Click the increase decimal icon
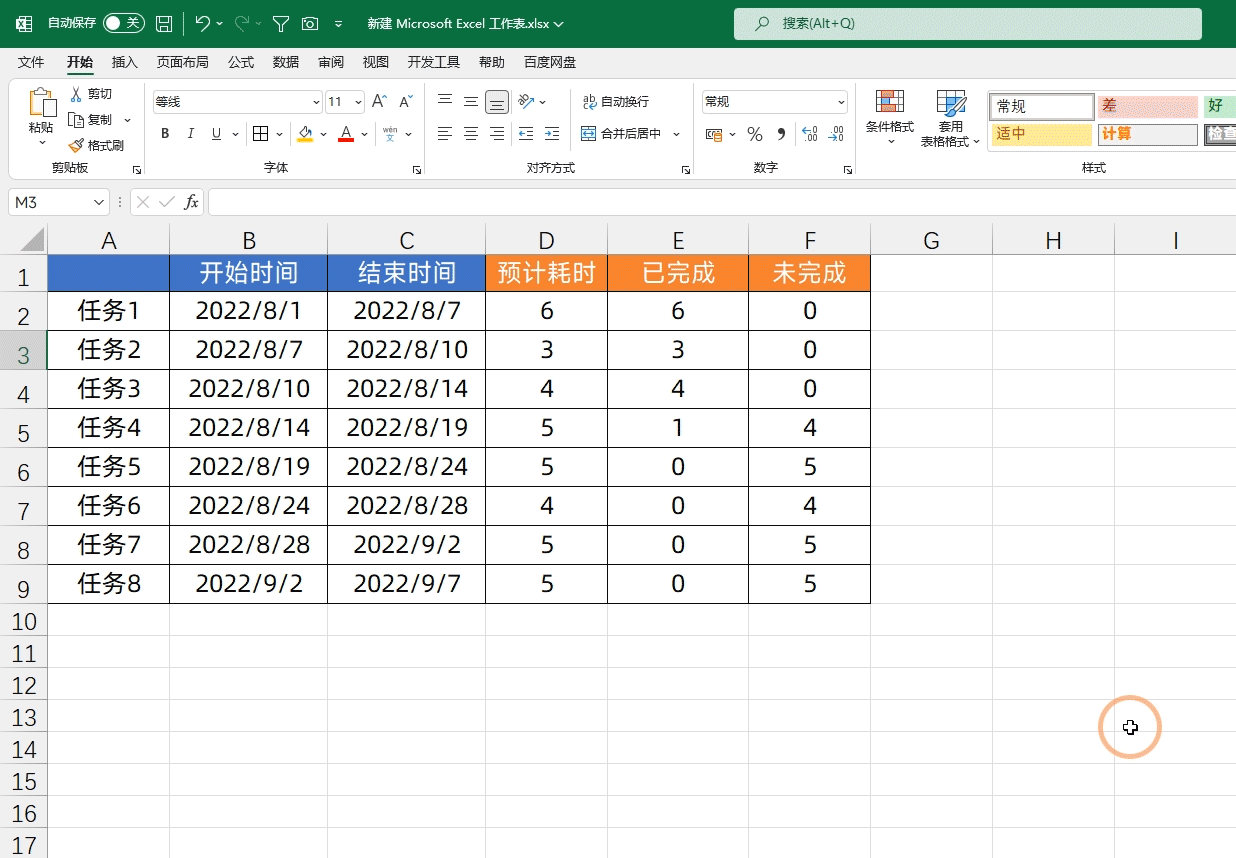 810,134
